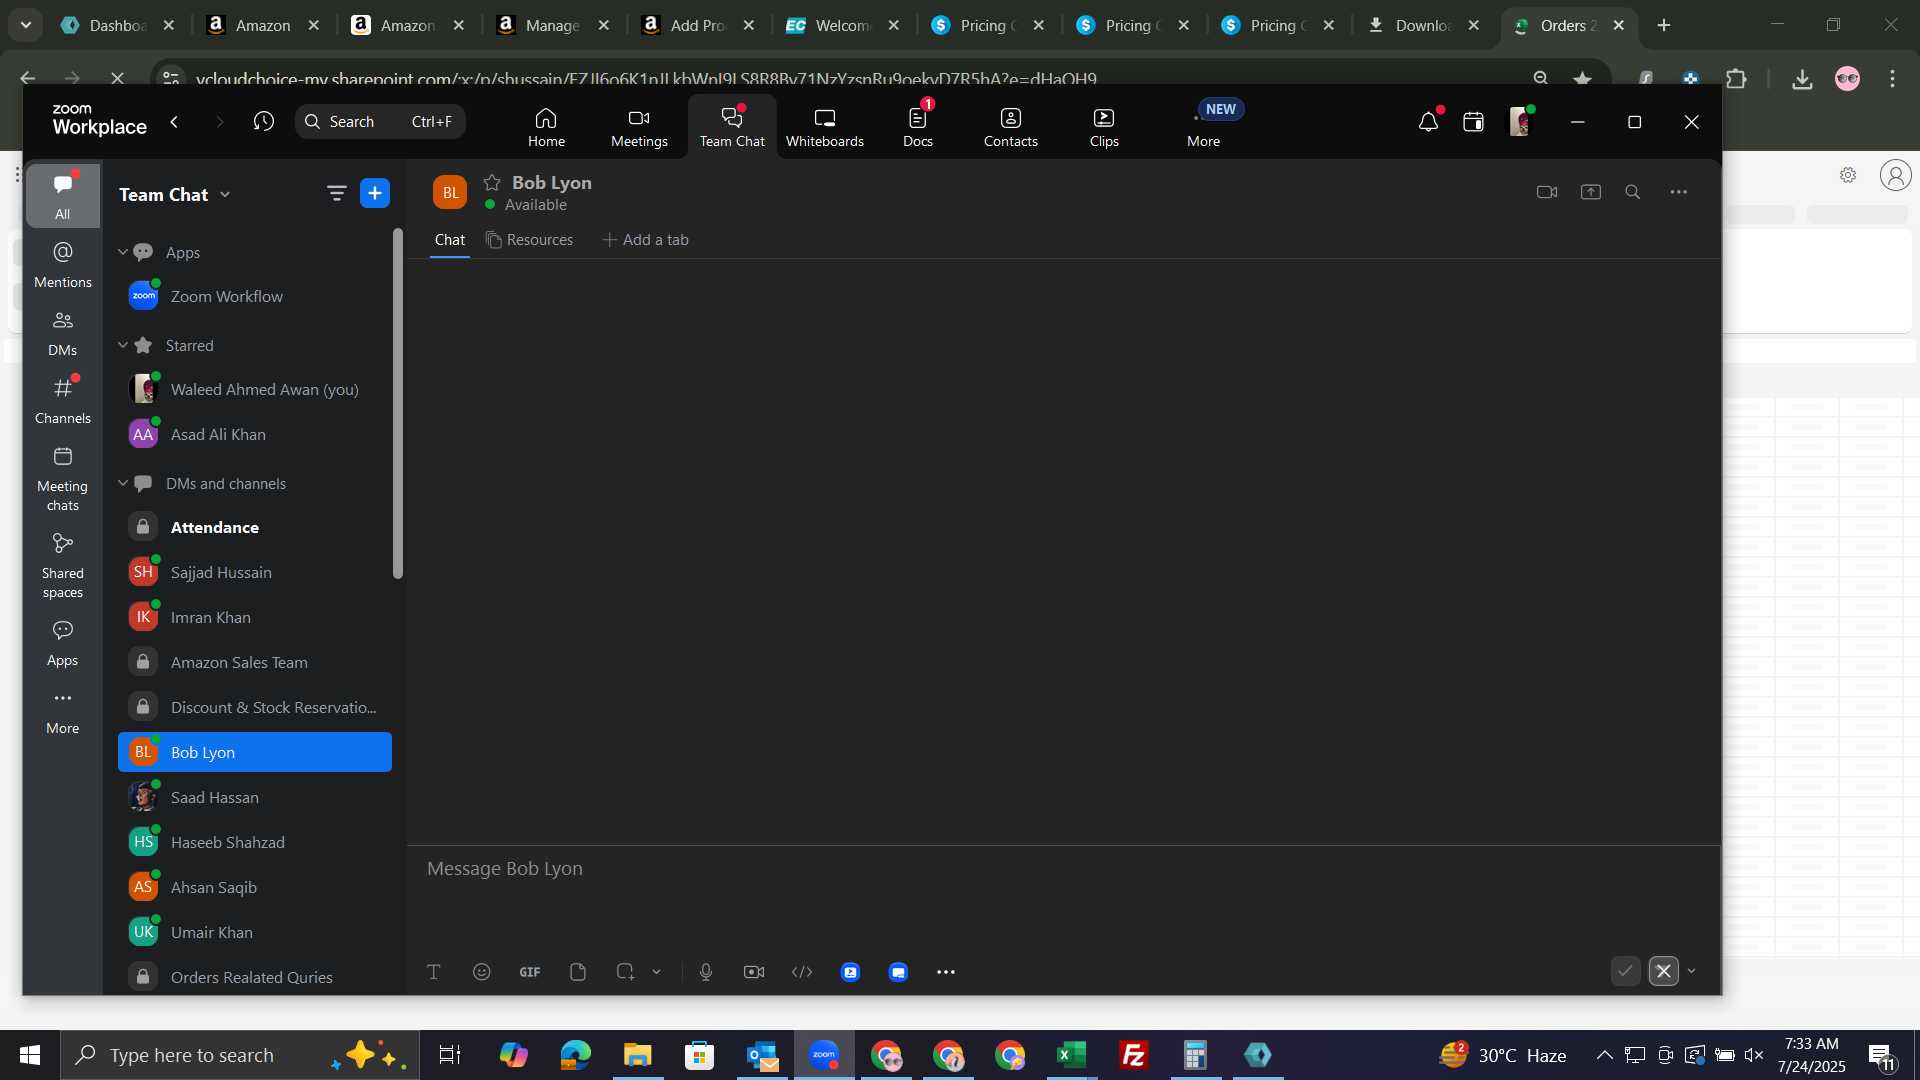Open Excel from the Windows taskbar
Screen dimensions: 1920x1080
coord(1072,1055)
